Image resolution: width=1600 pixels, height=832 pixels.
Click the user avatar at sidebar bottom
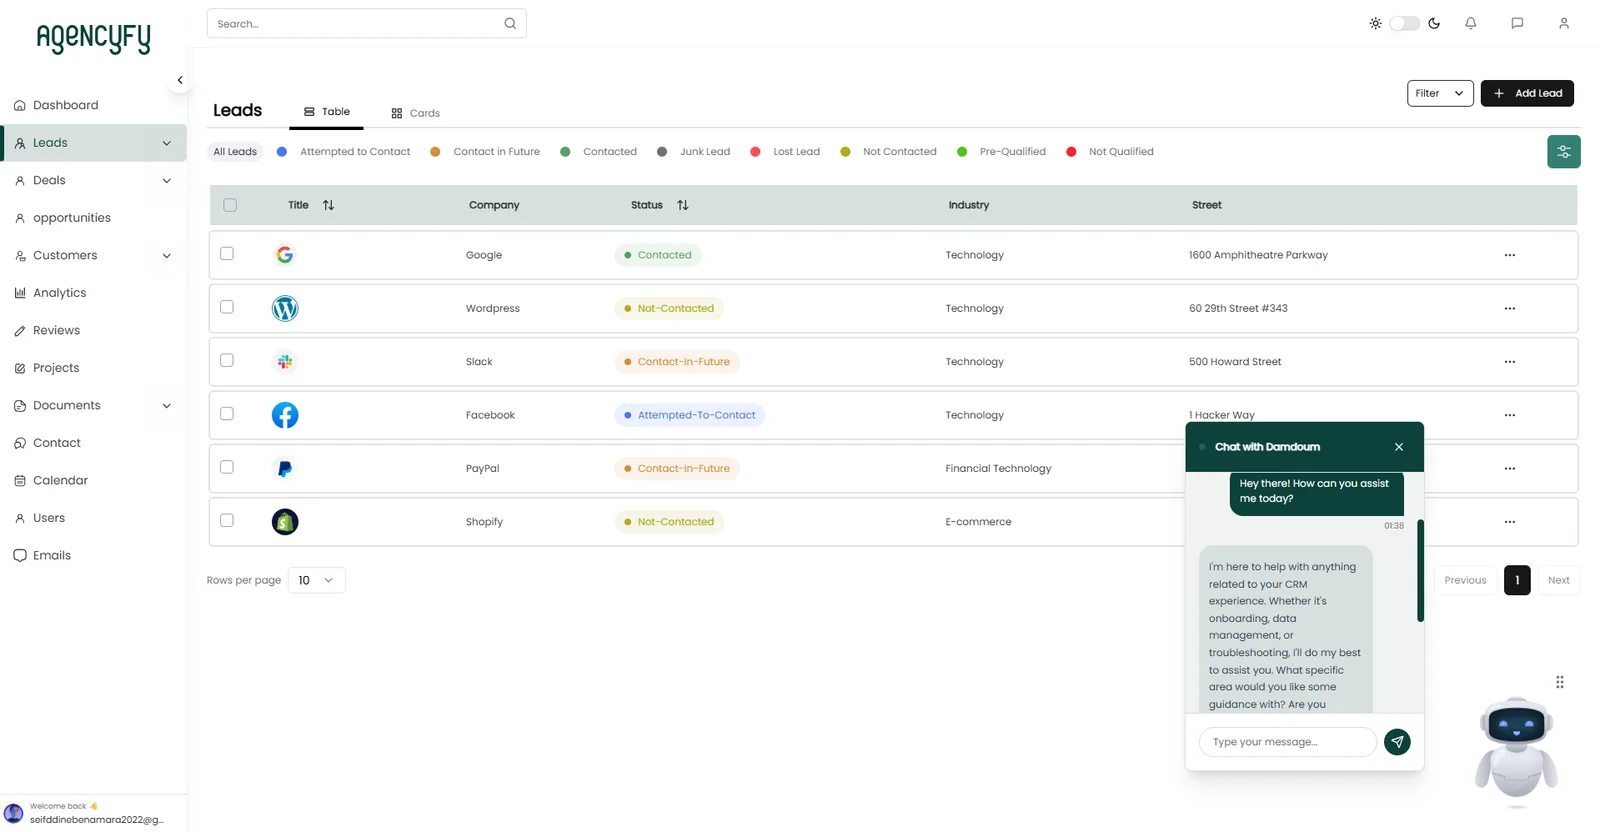[13, 813]
